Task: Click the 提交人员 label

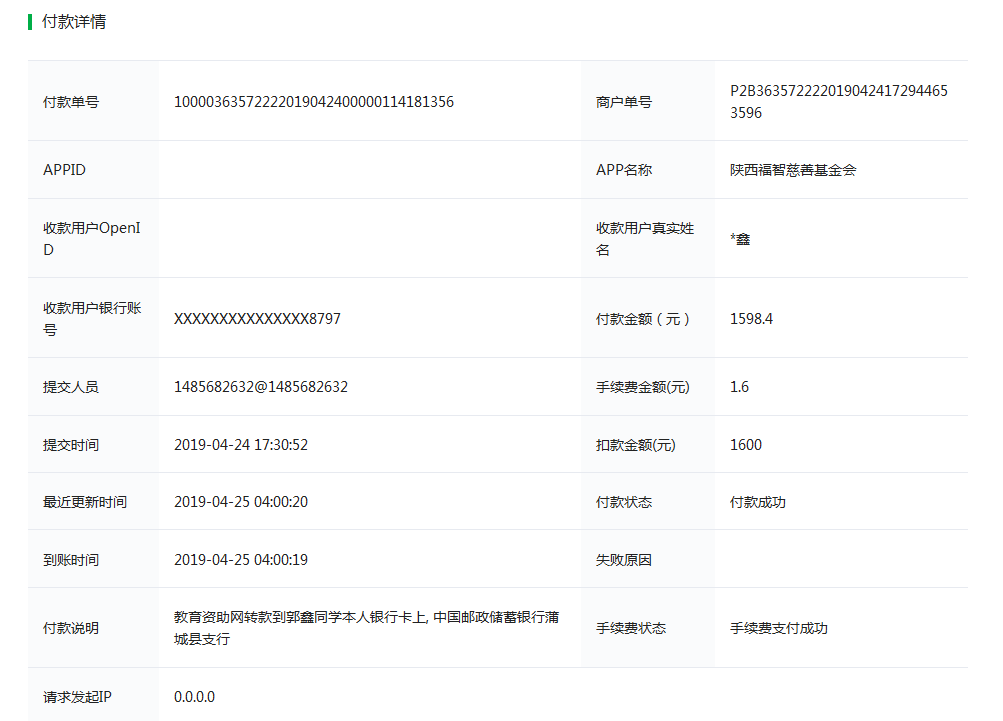Action: coord(71,387)
